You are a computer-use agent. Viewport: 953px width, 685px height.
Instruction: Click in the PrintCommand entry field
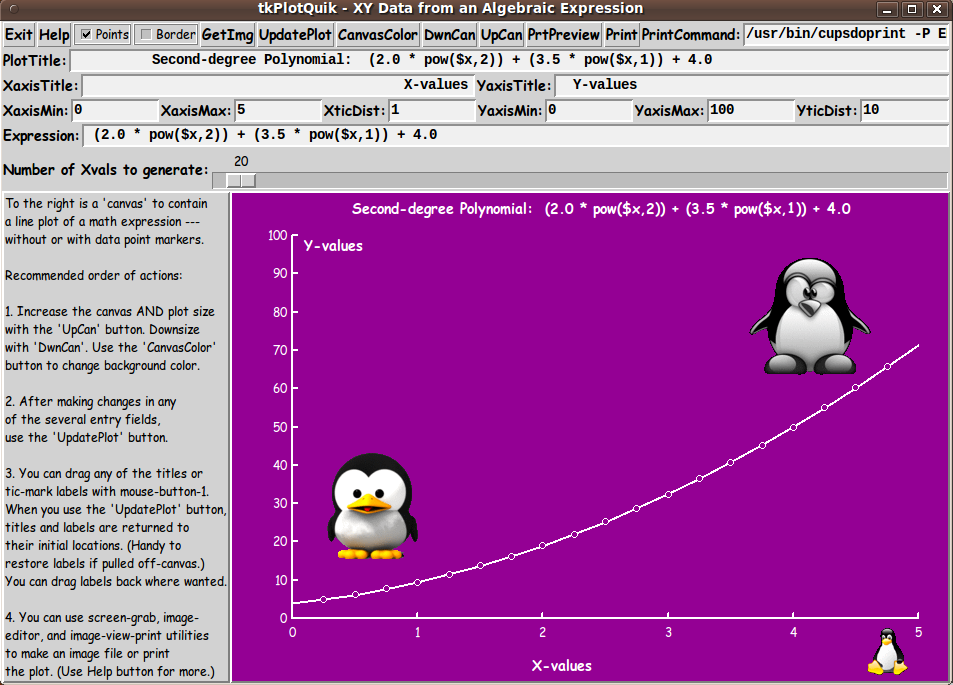click(846, 34)
